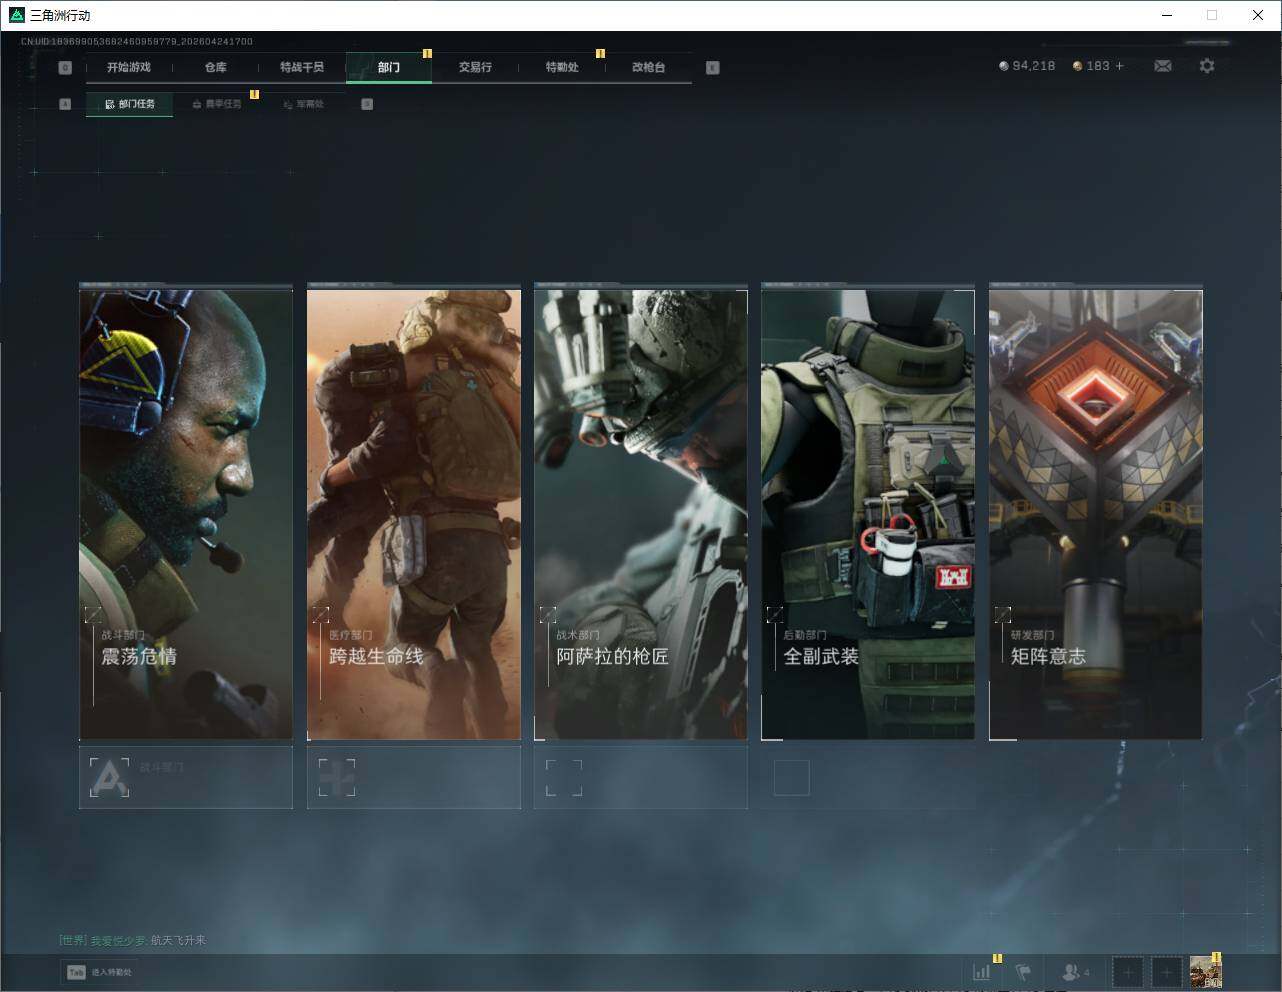Open the 全副武装 logistics department card
Viewport: 1282px width, 992px height.
pos(868,514)
